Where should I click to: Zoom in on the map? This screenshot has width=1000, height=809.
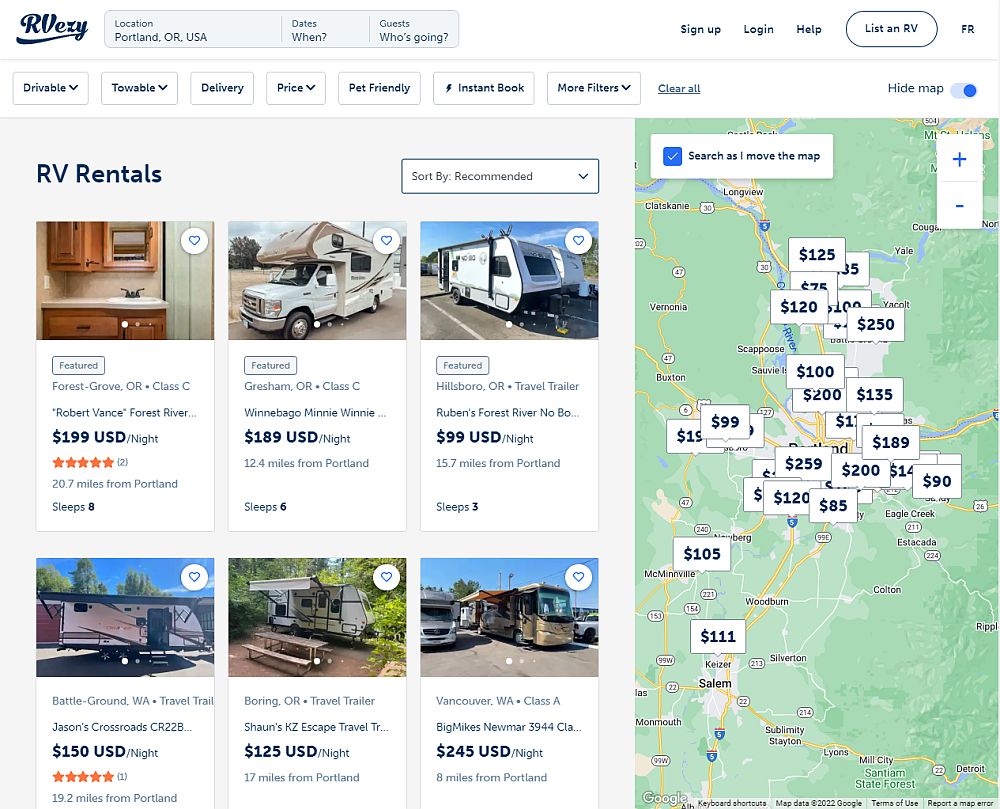point(959,158)
